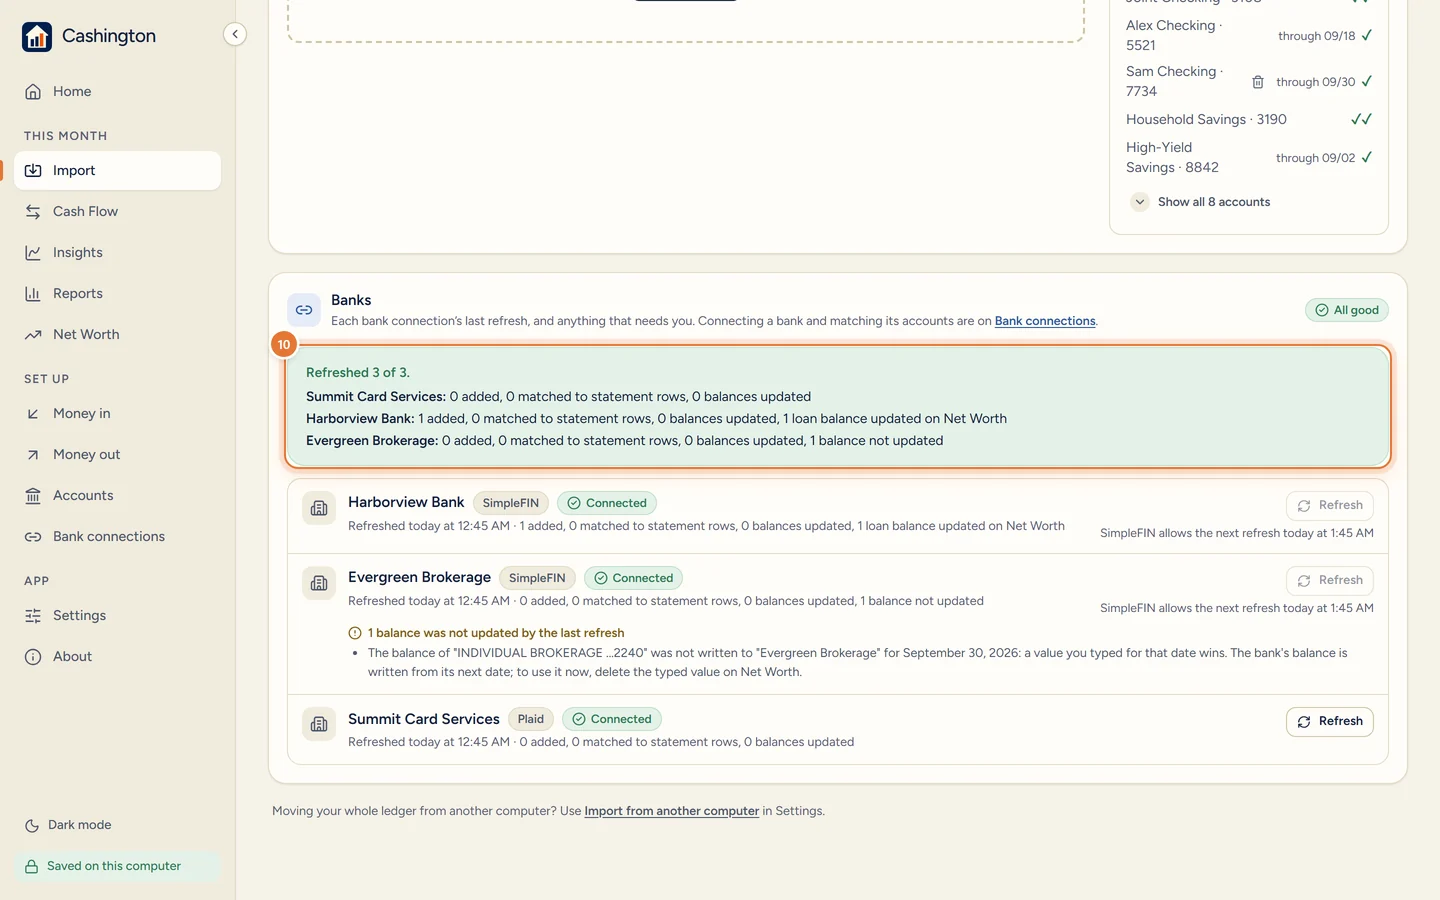Click the SimpleFIN tag on Evergreen Brokerage
The image size is (1440, 900).
click(x=537, y=578)
